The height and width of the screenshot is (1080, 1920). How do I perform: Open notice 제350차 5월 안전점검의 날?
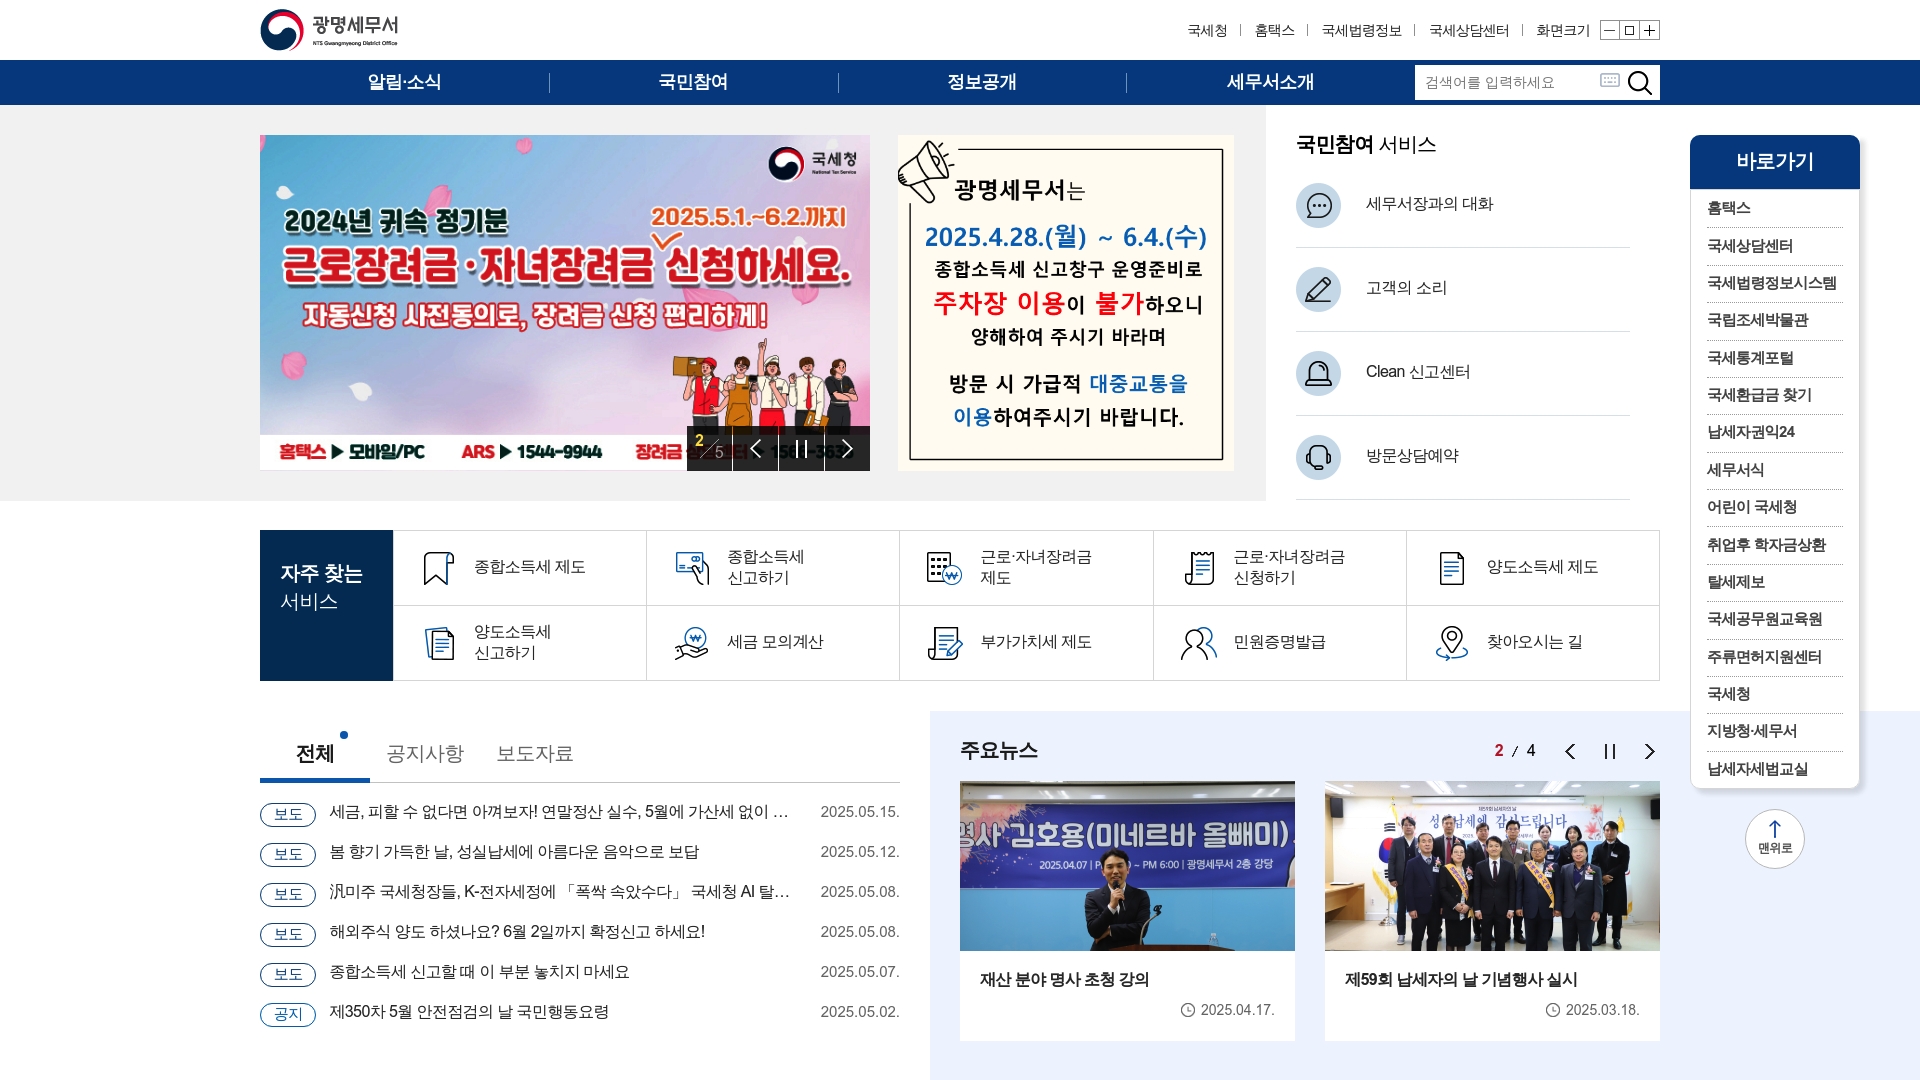[x=469, y=1012]
